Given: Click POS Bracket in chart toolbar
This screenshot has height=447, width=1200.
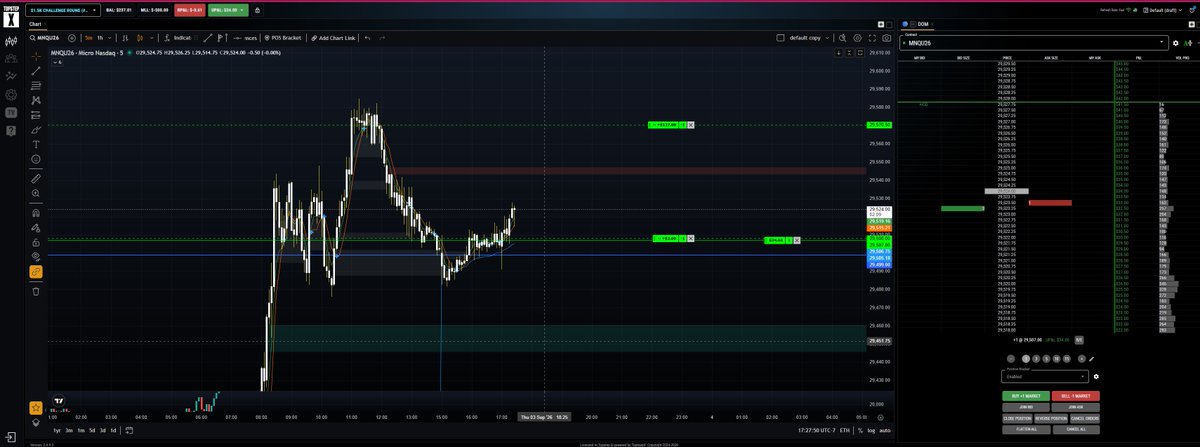Looking at the screenshot, I should point(281,38).
